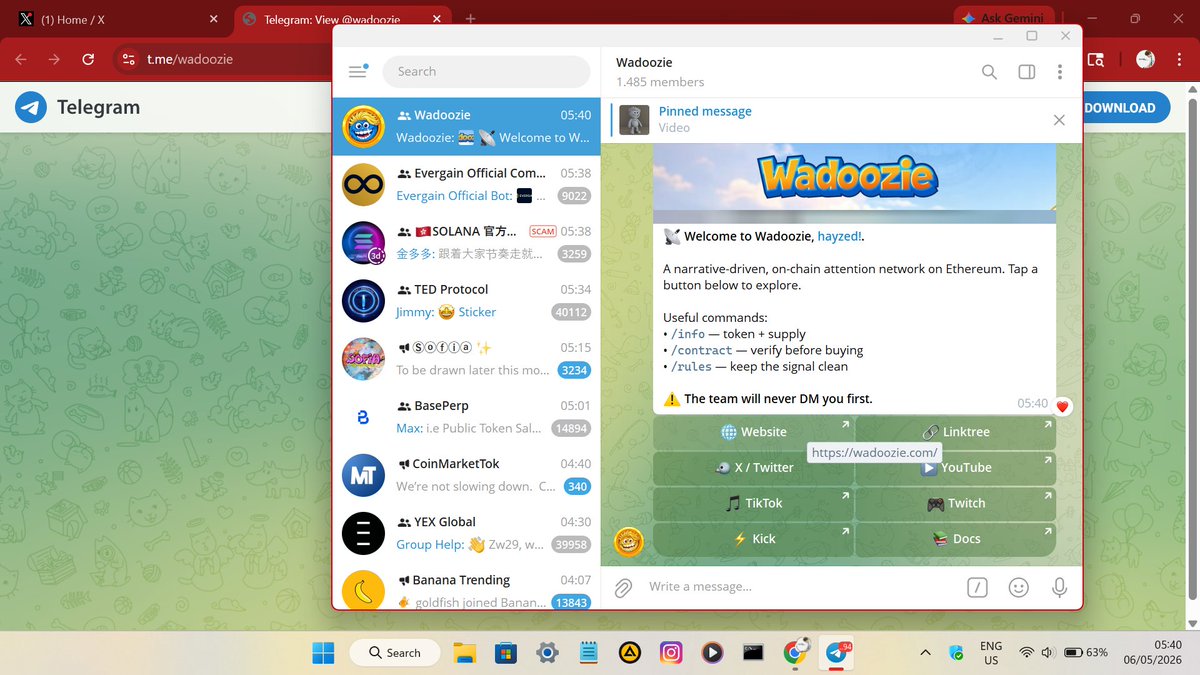Click the Ask Gemini button in Chrome
Viewport: 1200px width, 675px height.
tap(1003, 18)
